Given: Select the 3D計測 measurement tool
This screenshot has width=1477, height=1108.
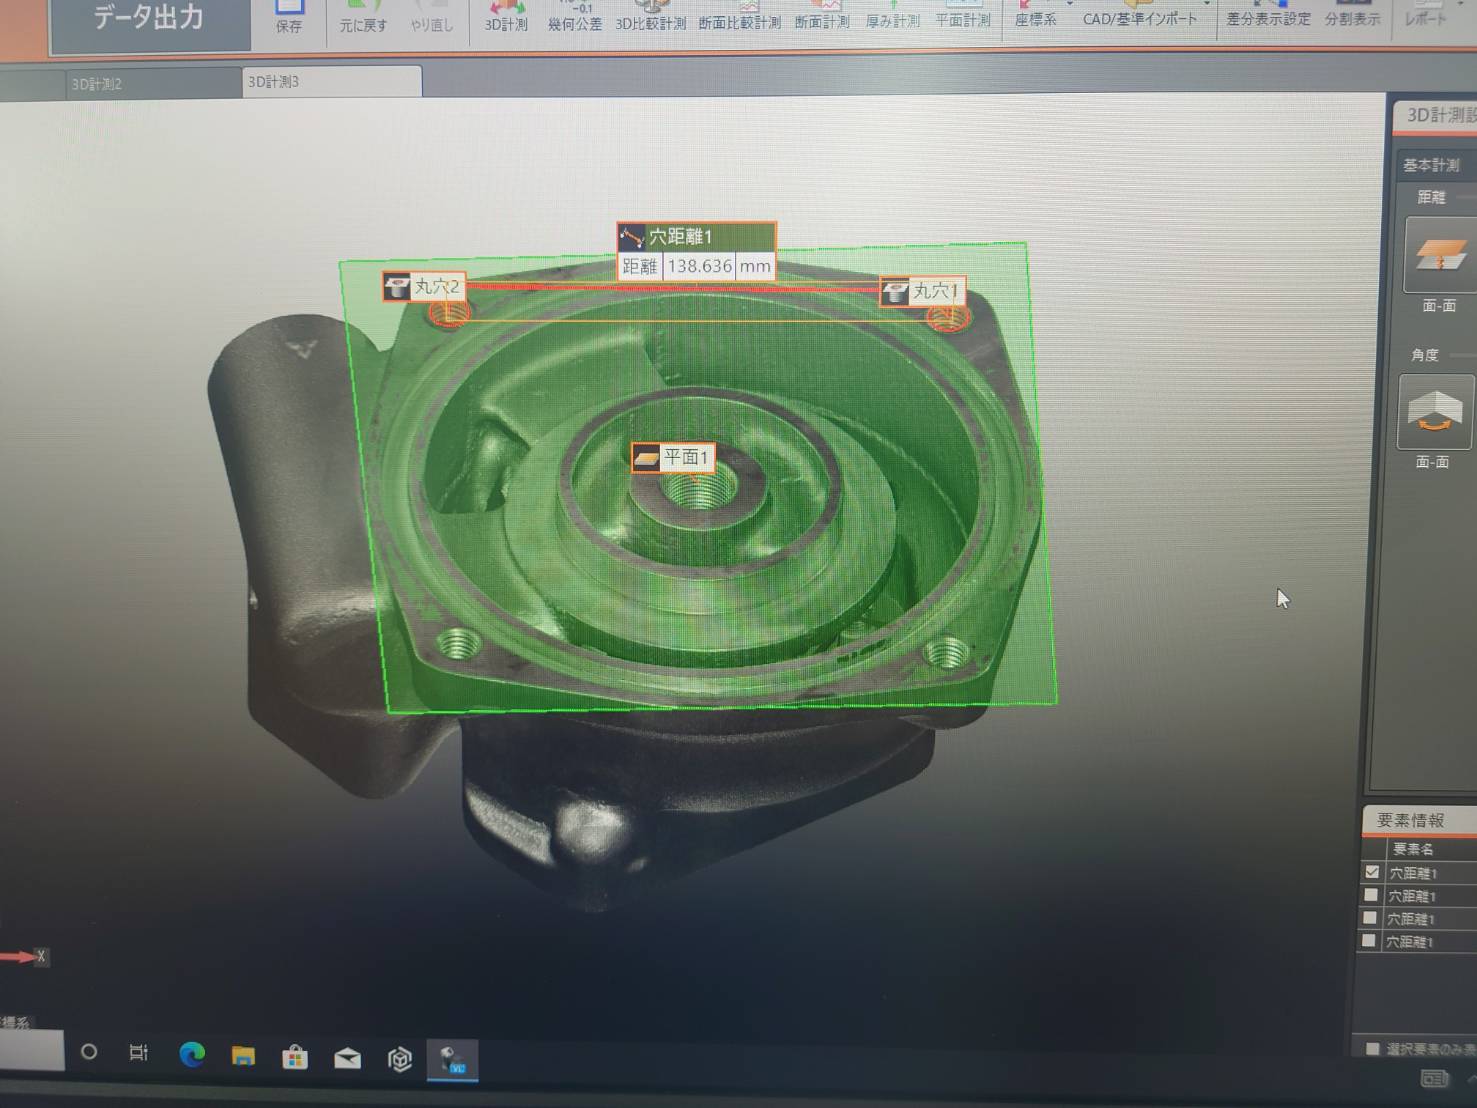Looking at the screenshot, I should point(506,14).
